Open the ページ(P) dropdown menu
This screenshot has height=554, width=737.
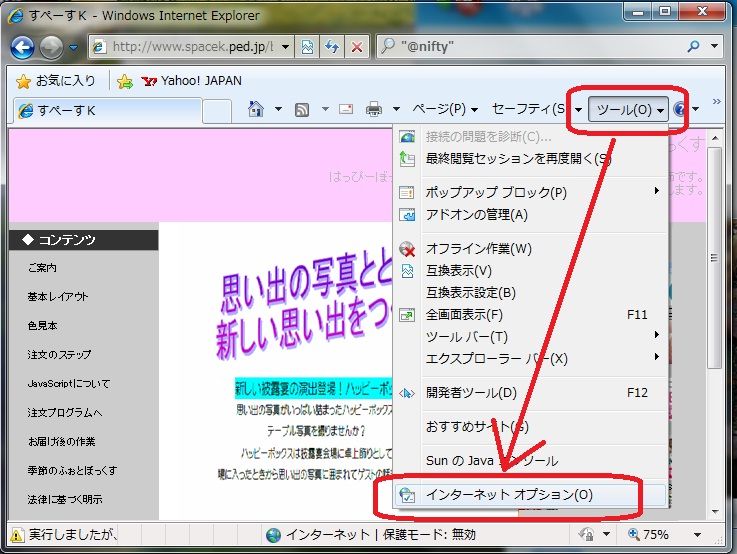coord(444,109)
